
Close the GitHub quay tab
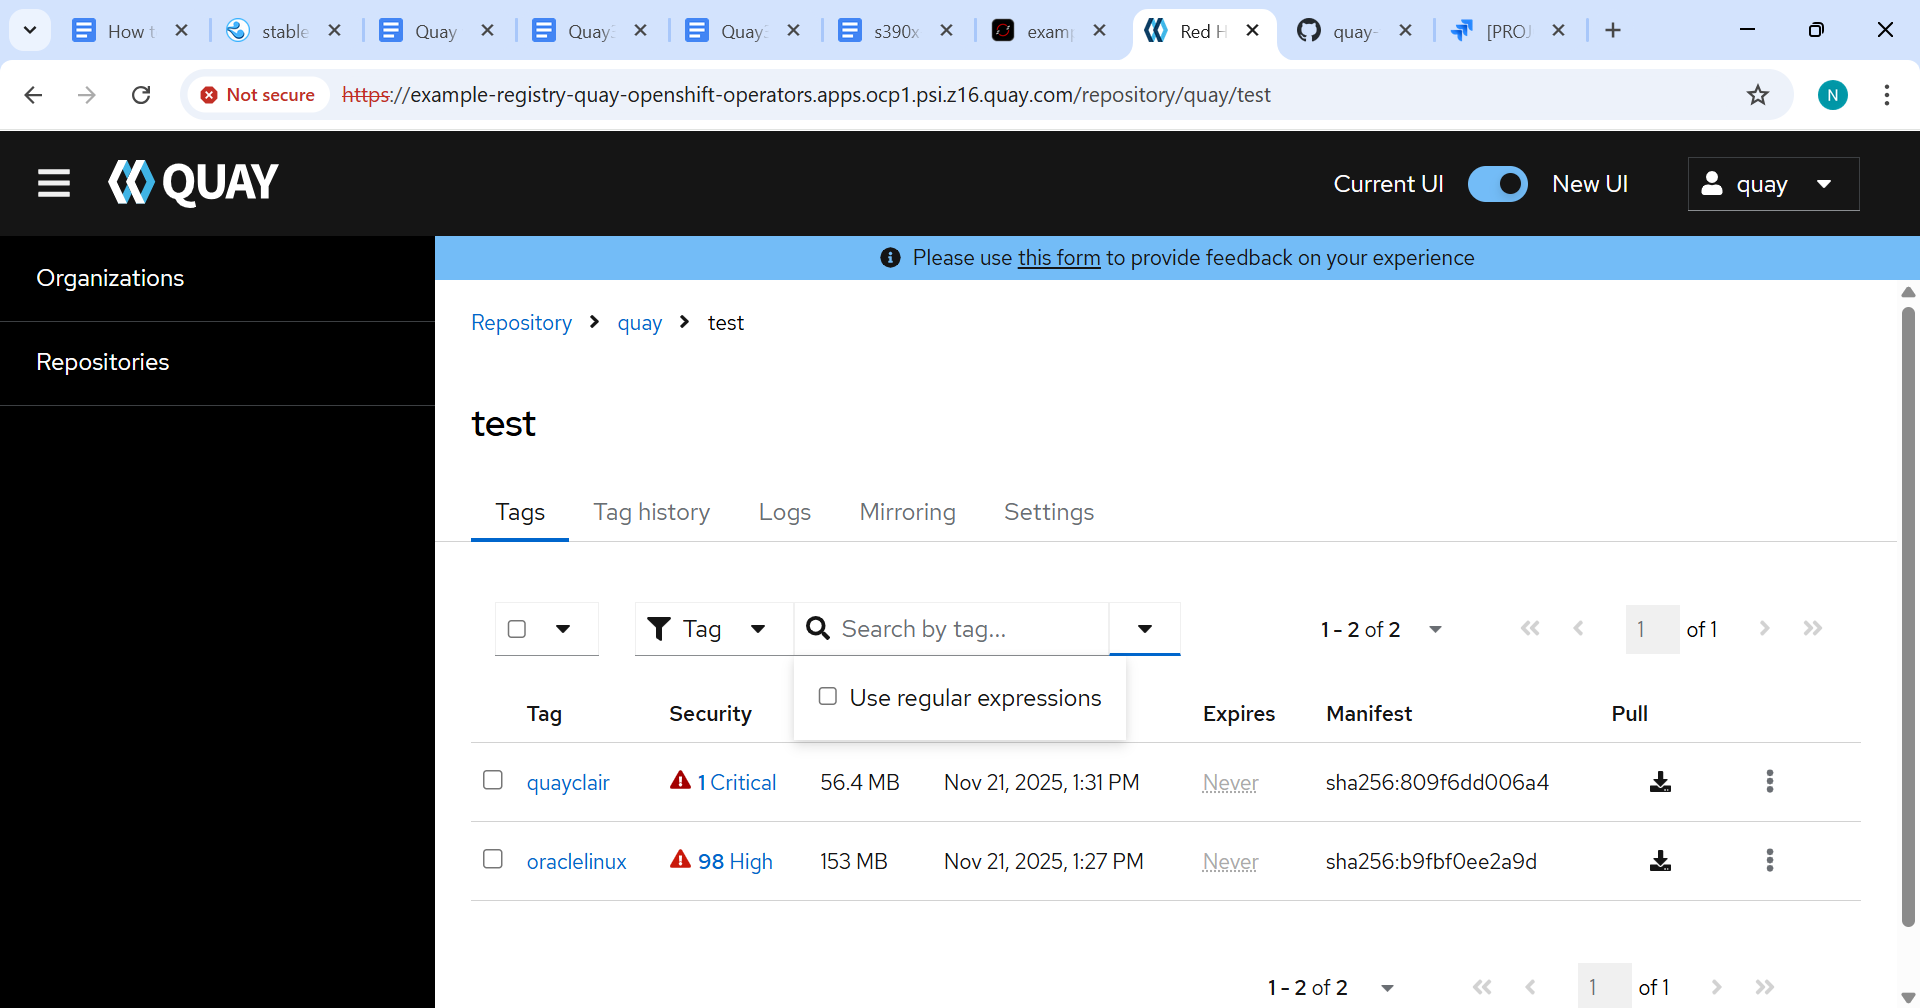(x=1405, y=31)
